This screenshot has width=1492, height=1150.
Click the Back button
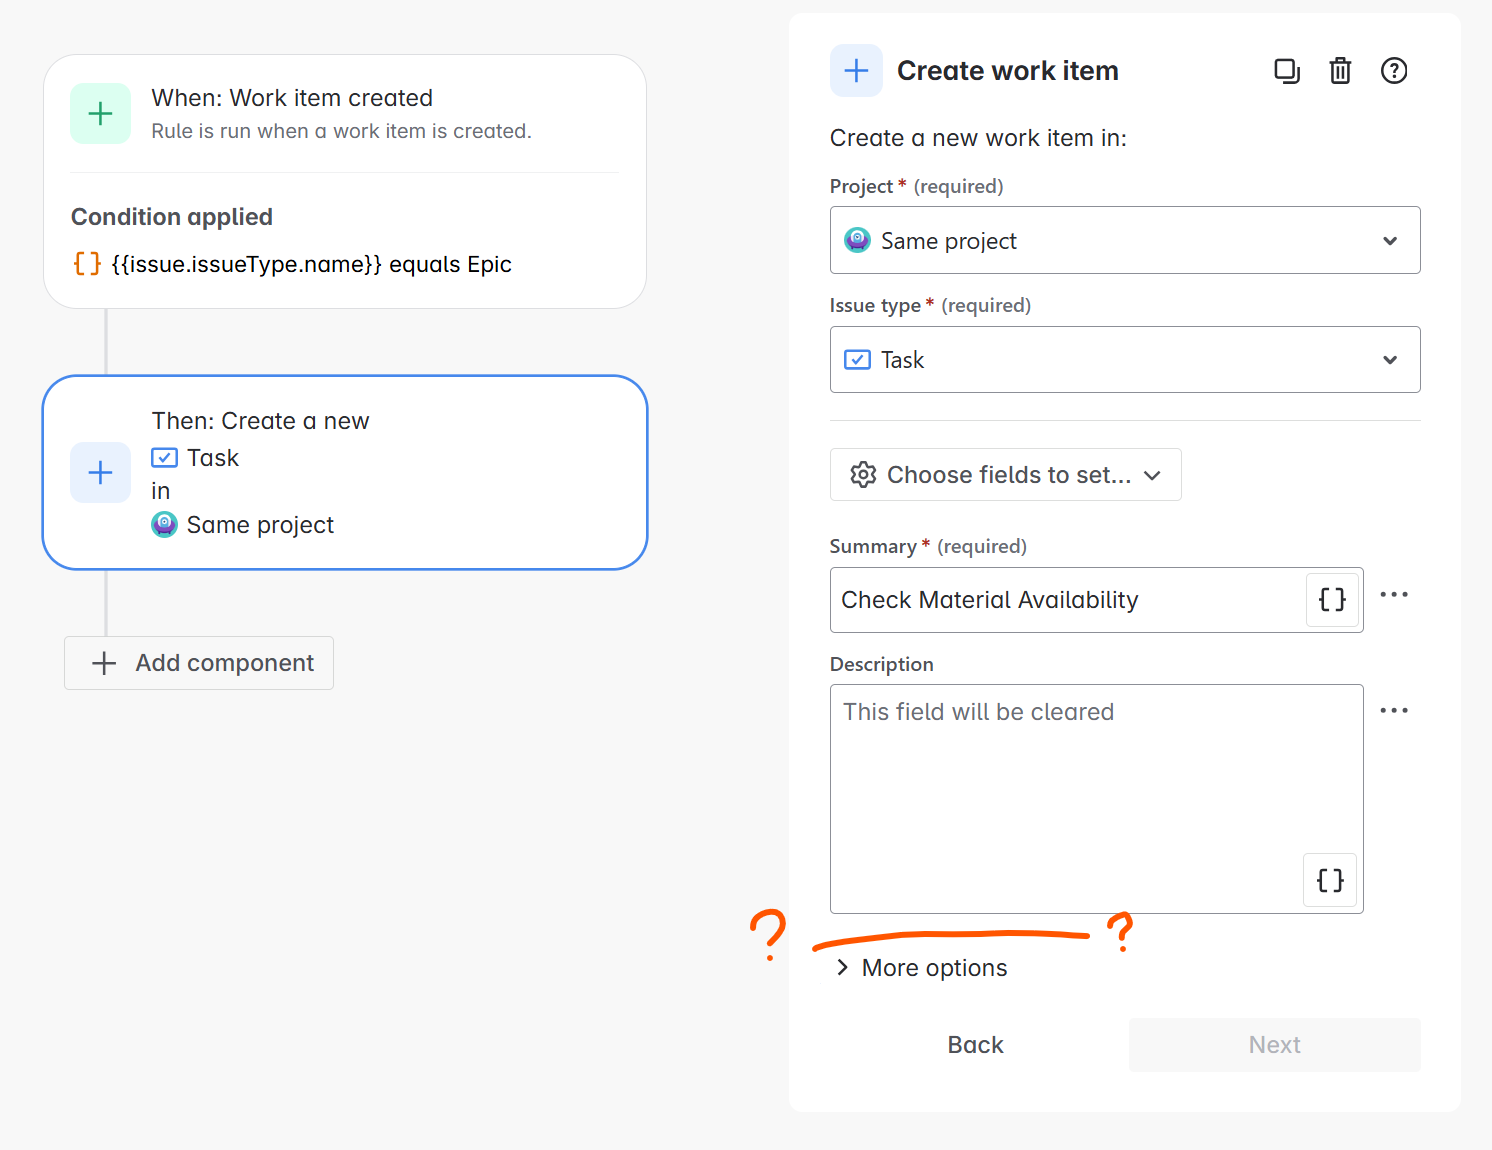click(975, 1045)
